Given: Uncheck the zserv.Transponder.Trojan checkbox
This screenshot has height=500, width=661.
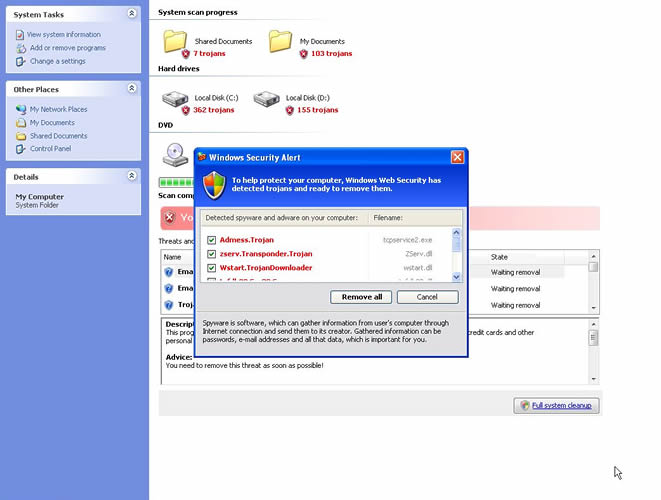Looking at the screenshot, I should tap(211, 254).
